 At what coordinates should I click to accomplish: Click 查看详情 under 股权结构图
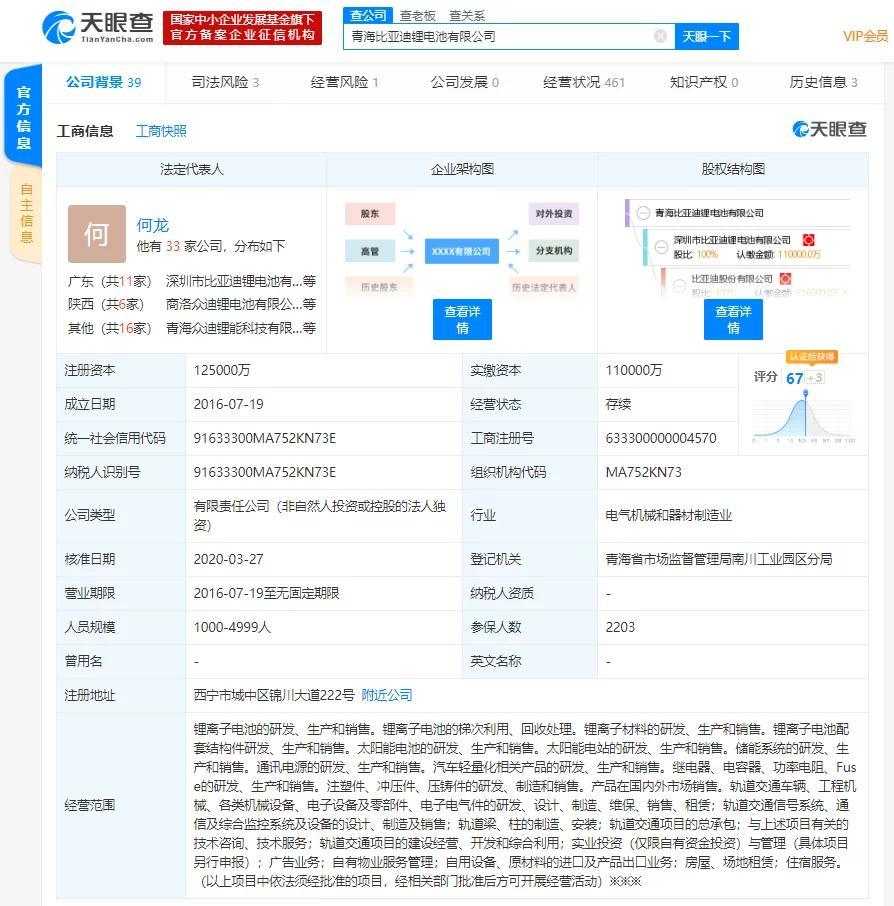pyautogui.click(x=733, y=320)
